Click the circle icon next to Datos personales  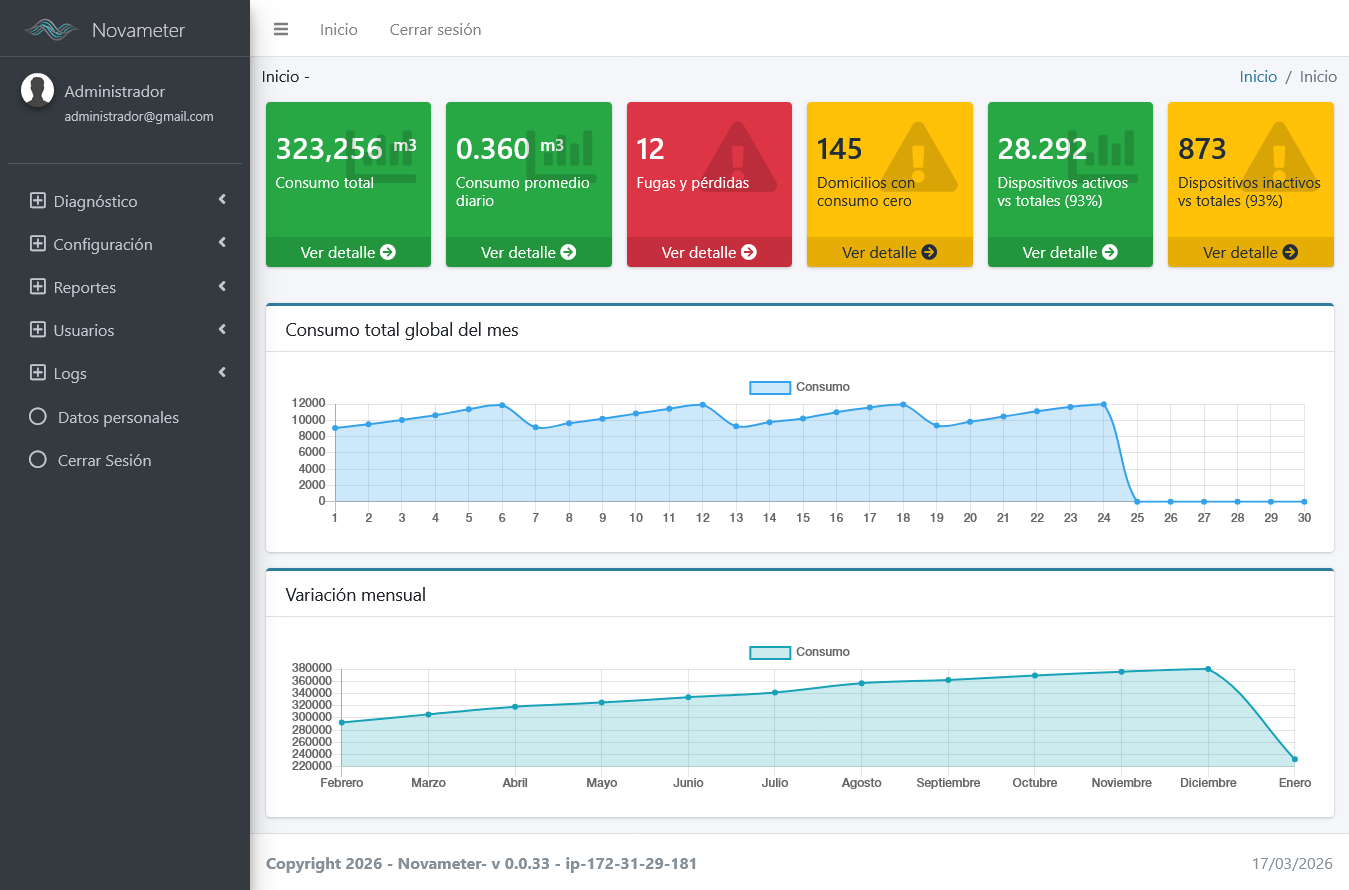click(38, 417)
